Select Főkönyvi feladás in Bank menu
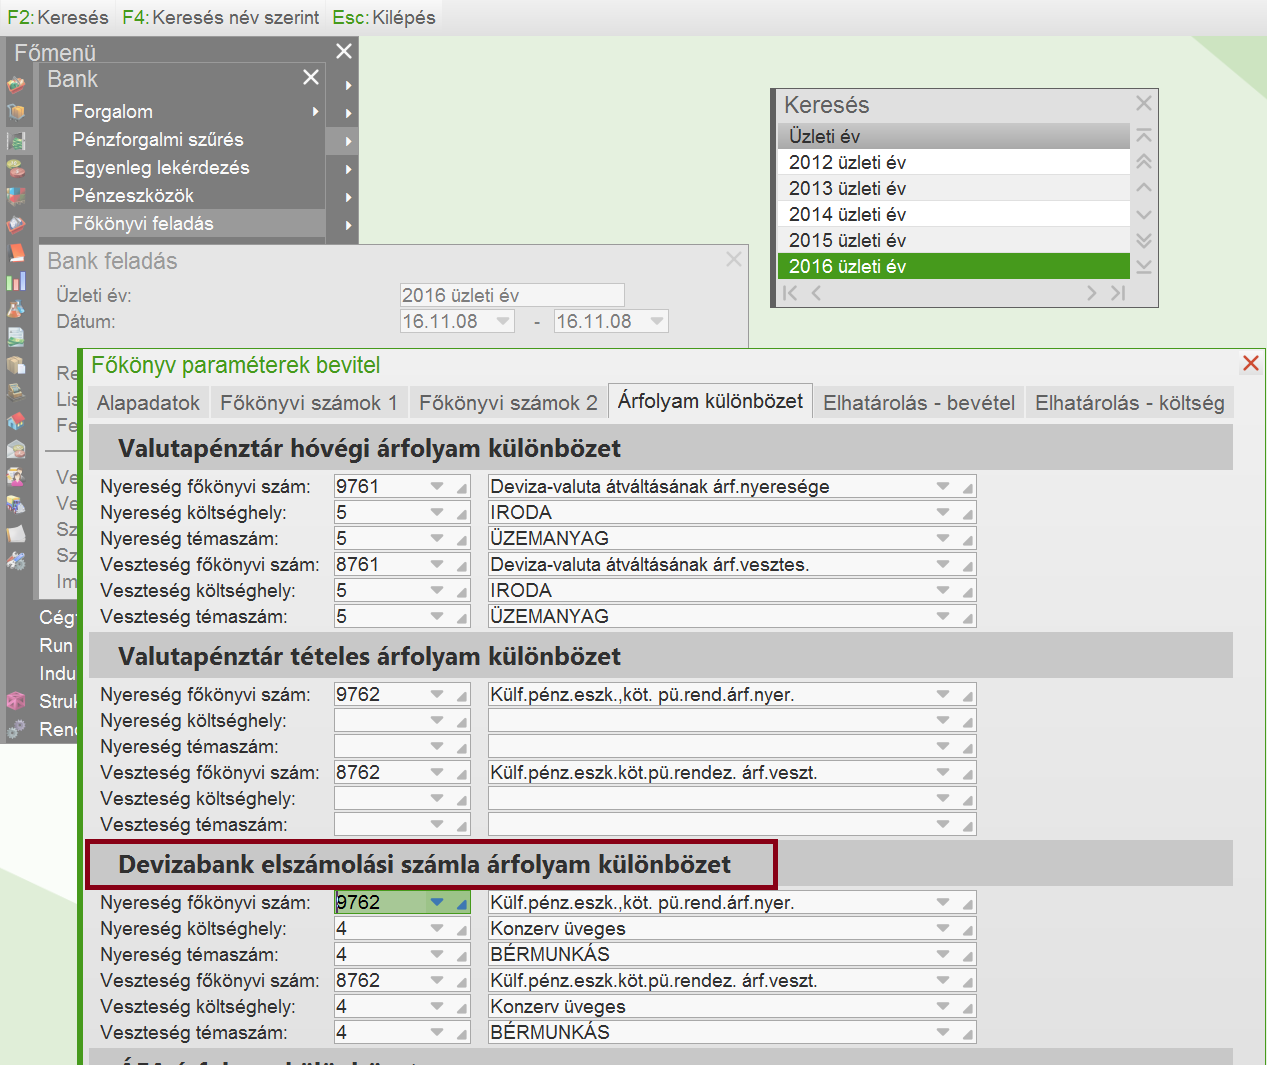The width and height of the screenshot is (1267, 1065). click(182, 223)
